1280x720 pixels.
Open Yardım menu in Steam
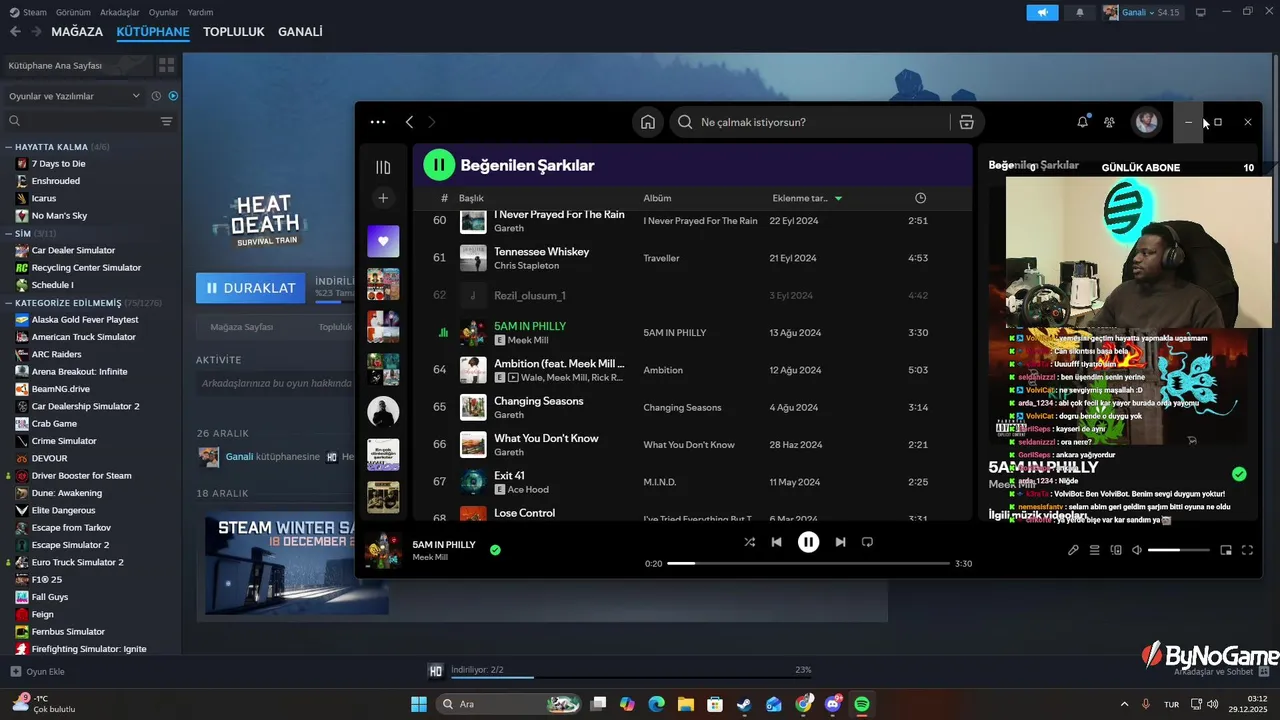pos(200,12)
